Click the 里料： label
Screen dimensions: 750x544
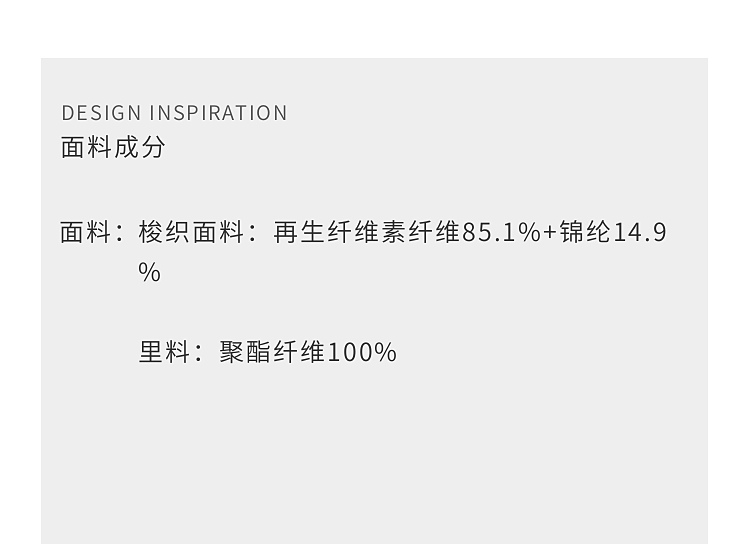(171, 352)
